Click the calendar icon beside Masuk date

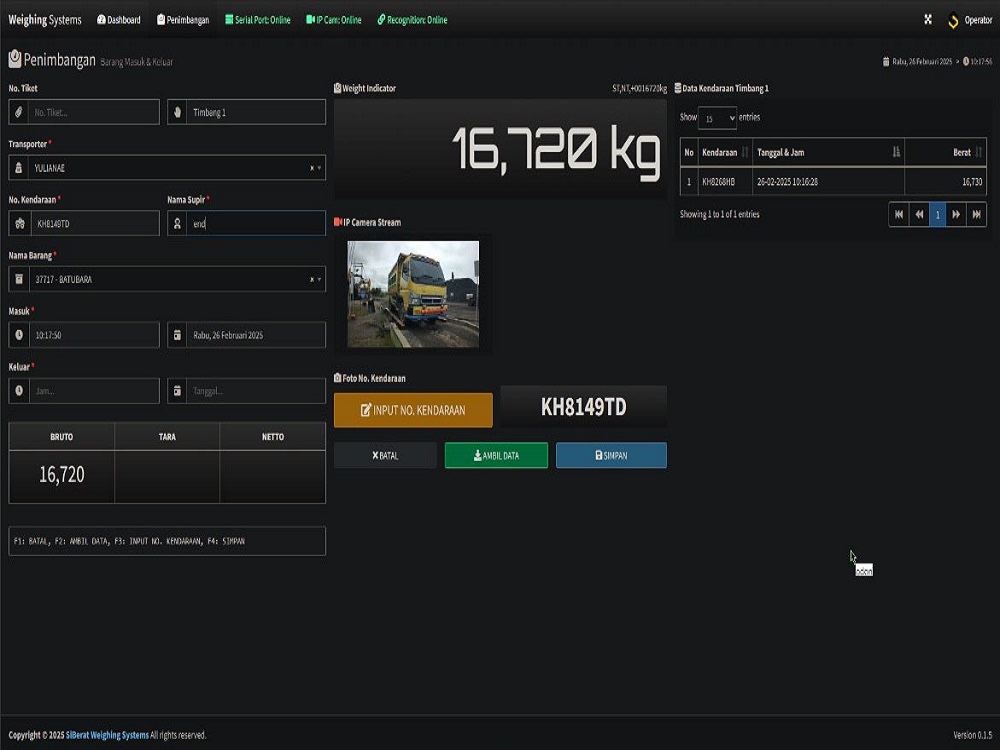click(177, 335)
